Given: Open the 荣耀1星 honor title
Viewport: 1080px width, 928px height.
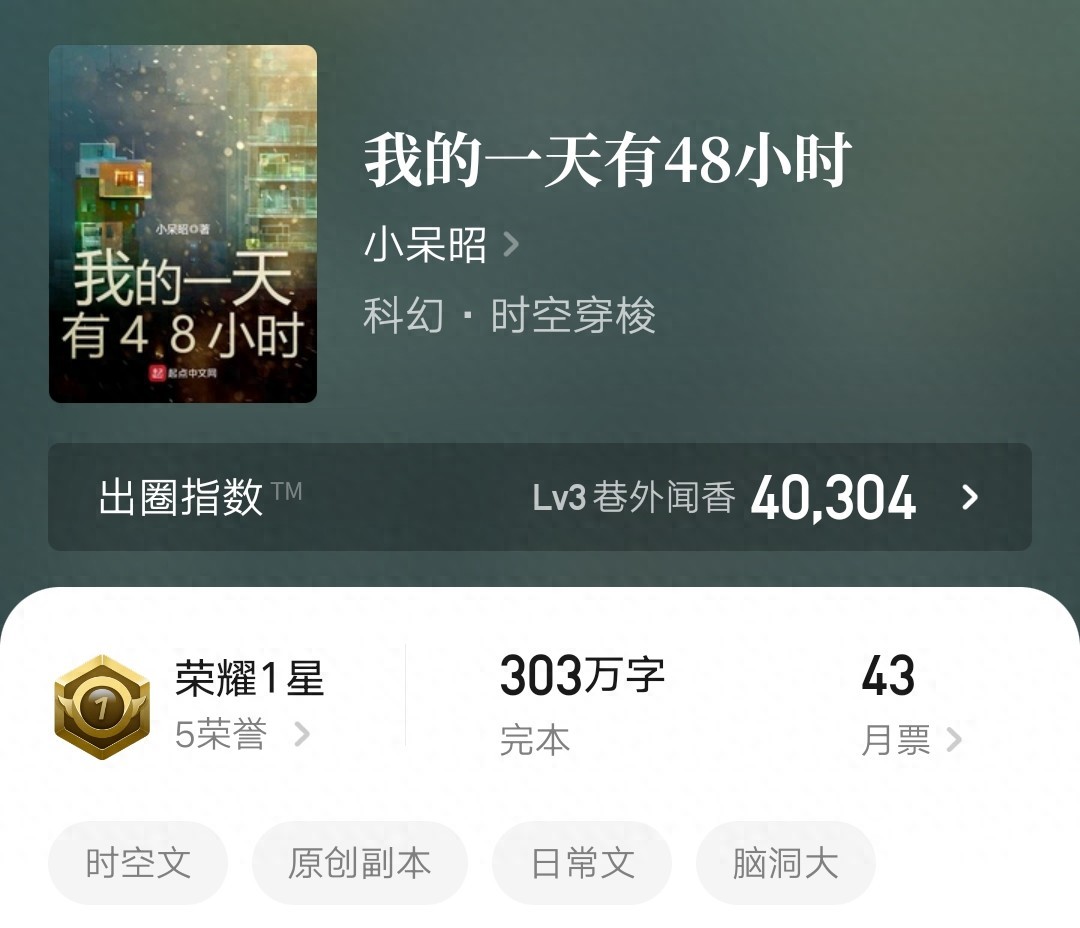Looking at the screenshot, I should (x=249, y=679).
